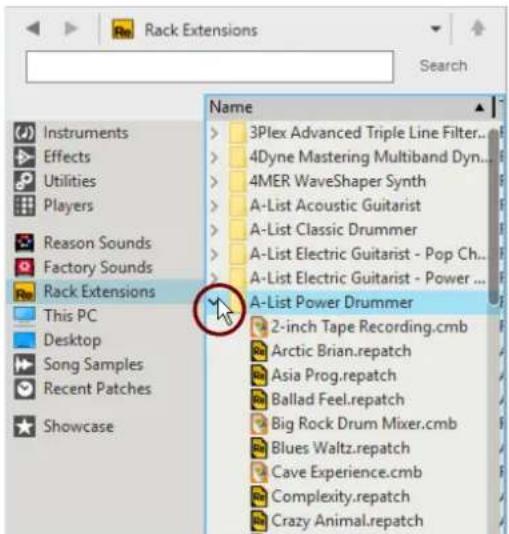Open Utilities label in the sidebar
This screenshot has width=509, height=534.
tap(70, 181)
